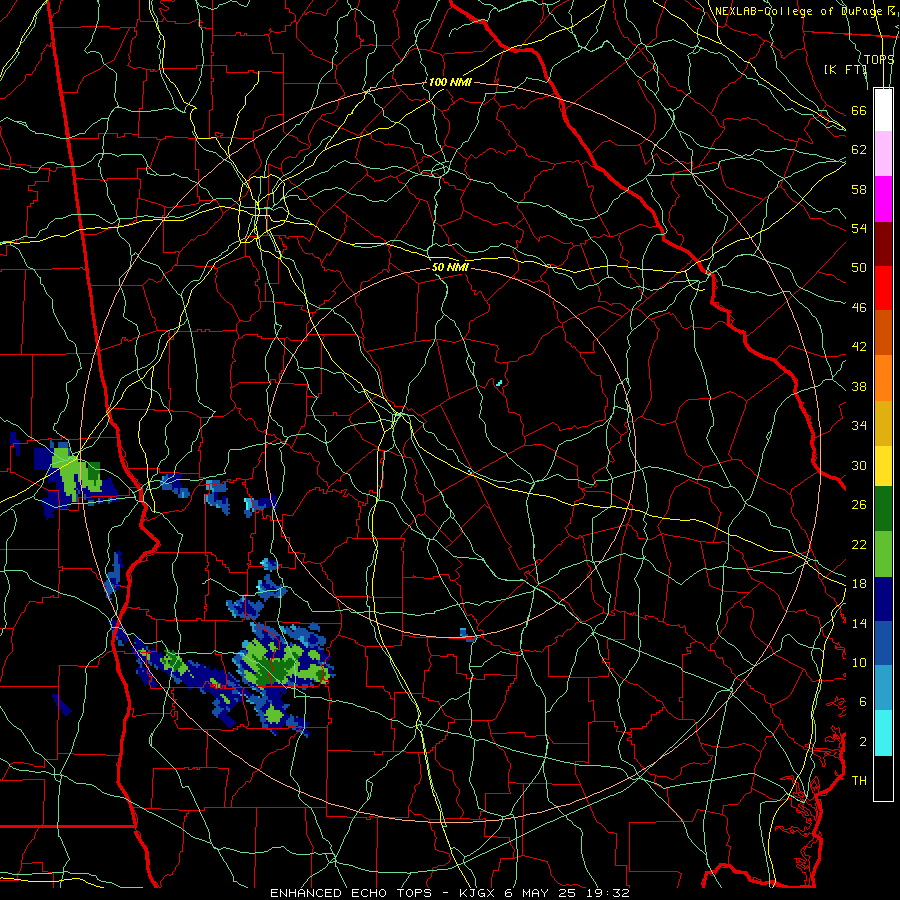Select the legend value "38"

pos(859,386)
